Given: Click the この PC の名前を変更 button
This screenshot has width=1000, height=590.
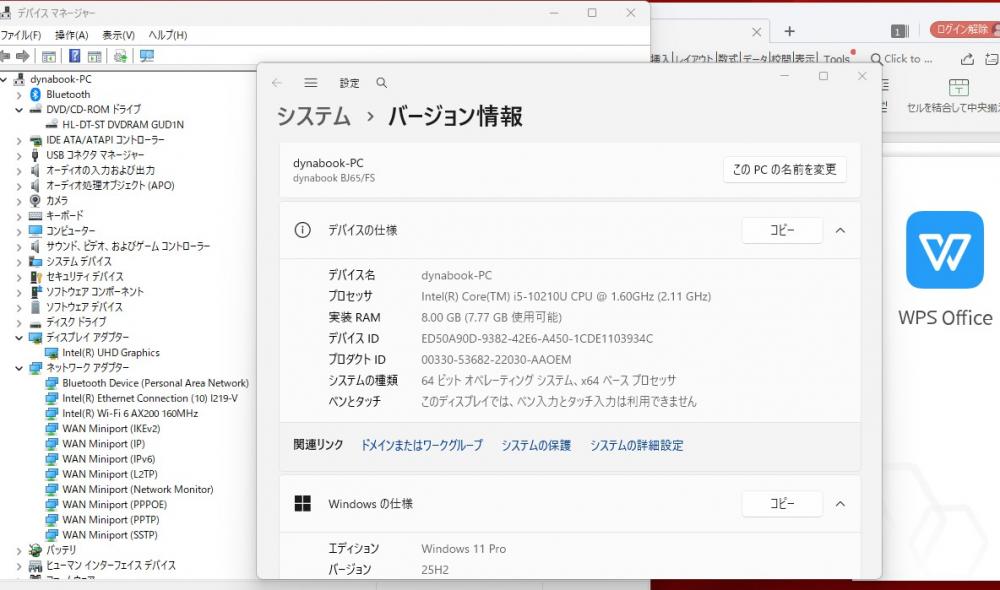Looking at the screenshot, I should [x=784, y=170].
